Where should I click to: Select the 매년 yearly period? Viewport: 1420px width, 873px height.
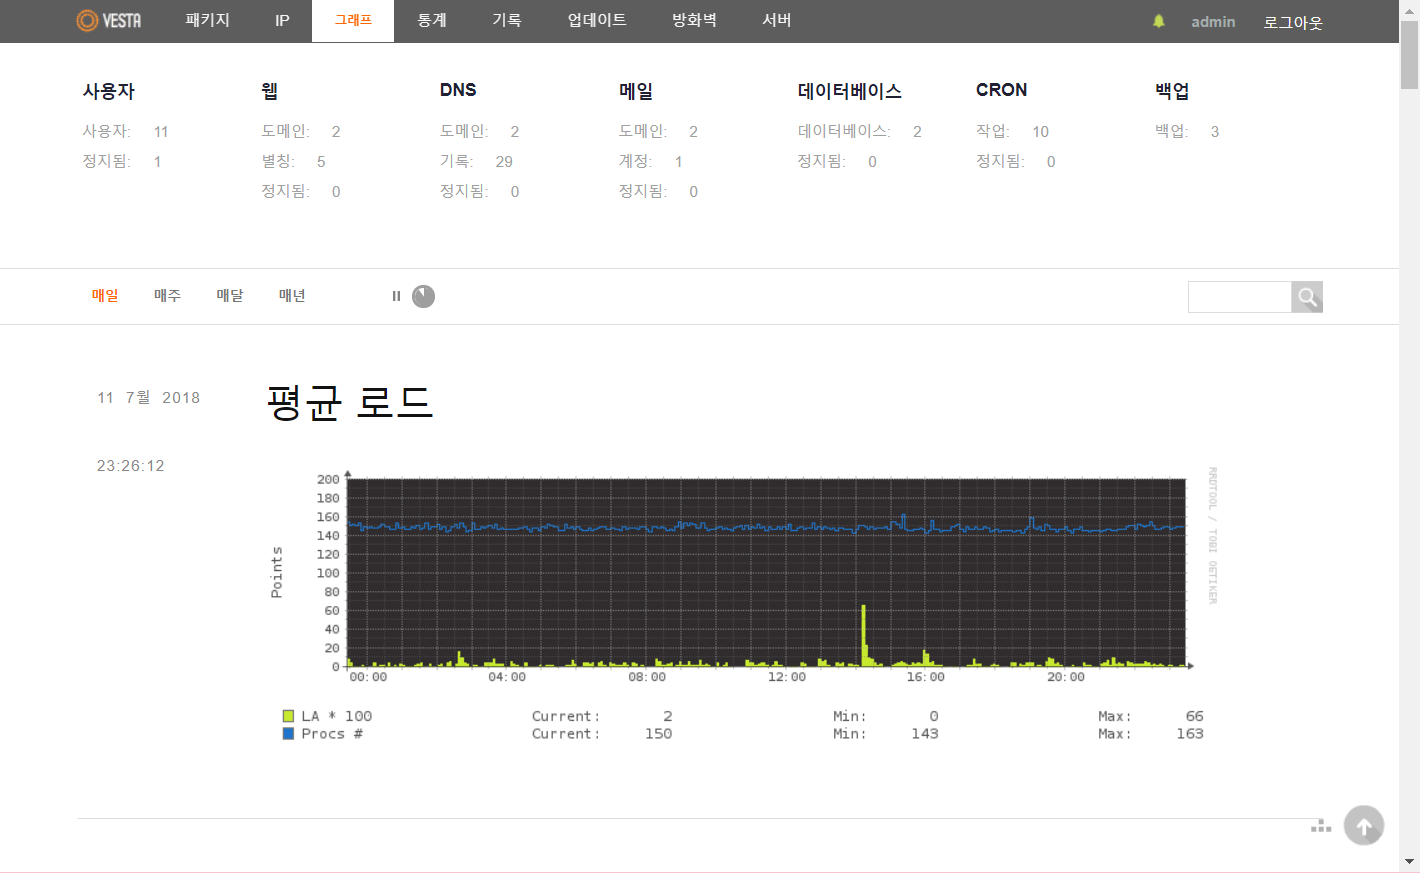click(x=292, y=296)
